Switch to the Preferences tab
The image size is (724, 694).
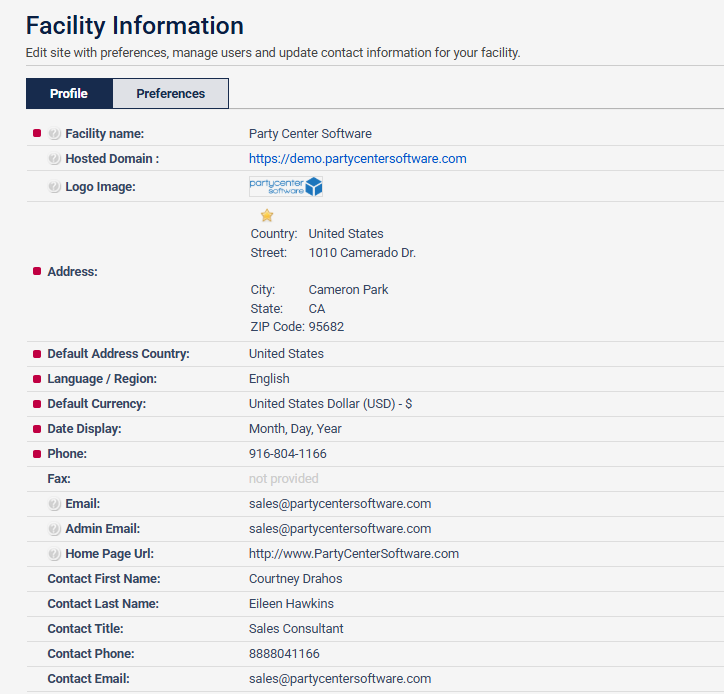pyautogui.click(x=170, y=93)
